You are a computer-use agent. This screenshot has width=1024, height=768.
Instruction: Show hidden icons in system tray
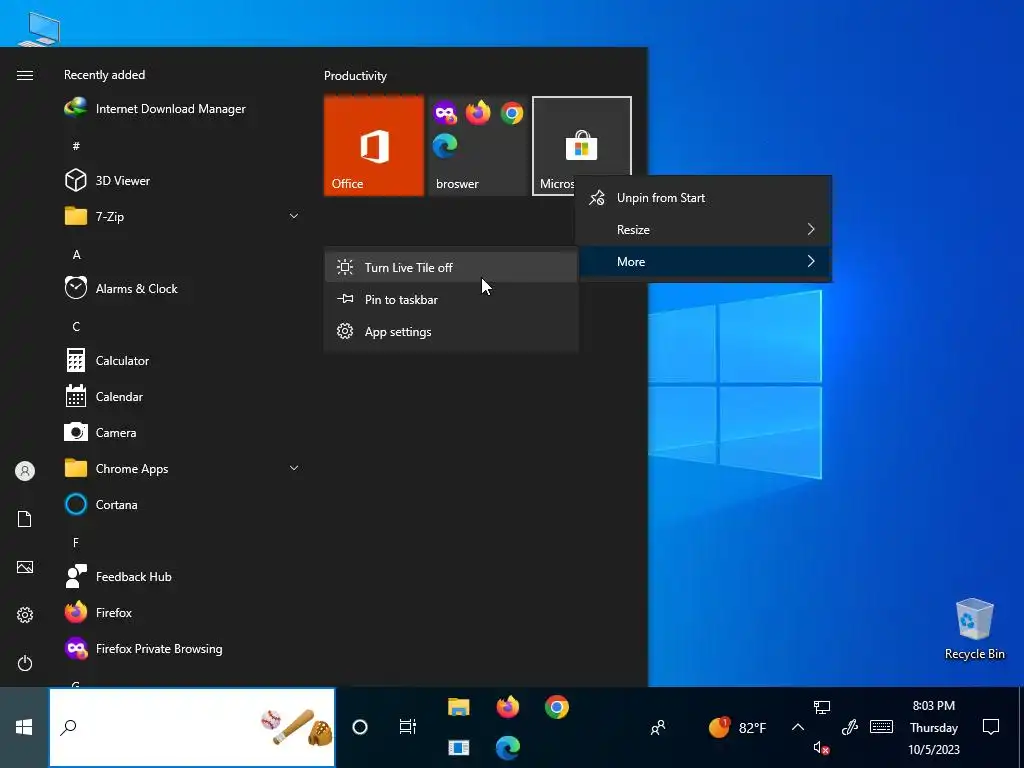[x=797, y=727]
